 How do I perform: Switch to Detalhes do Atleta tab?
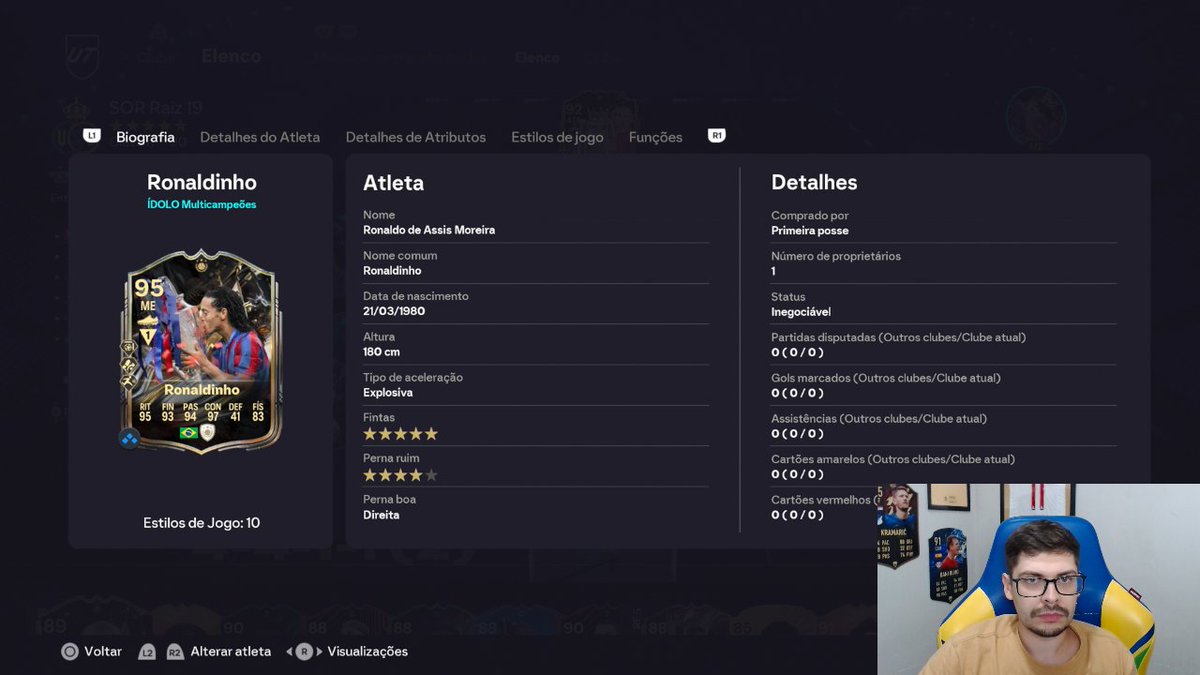pyautogui.click(x=260, y=137)
